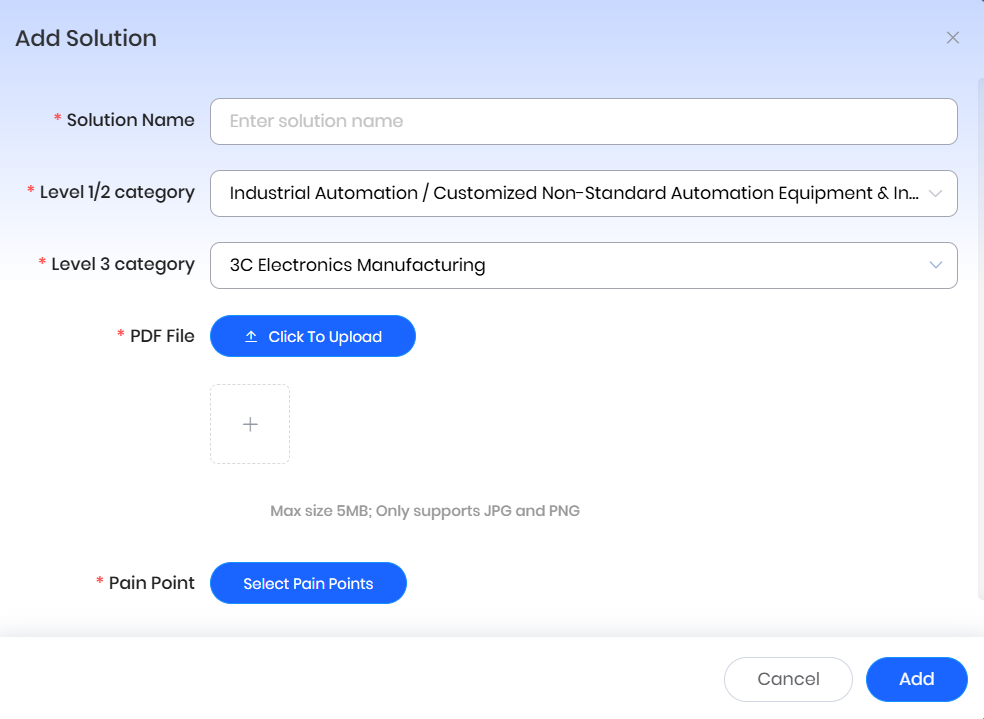Expand the Level 3 category chevron arrow
Viewport: 984px width, 719px height.
[935, 265]
